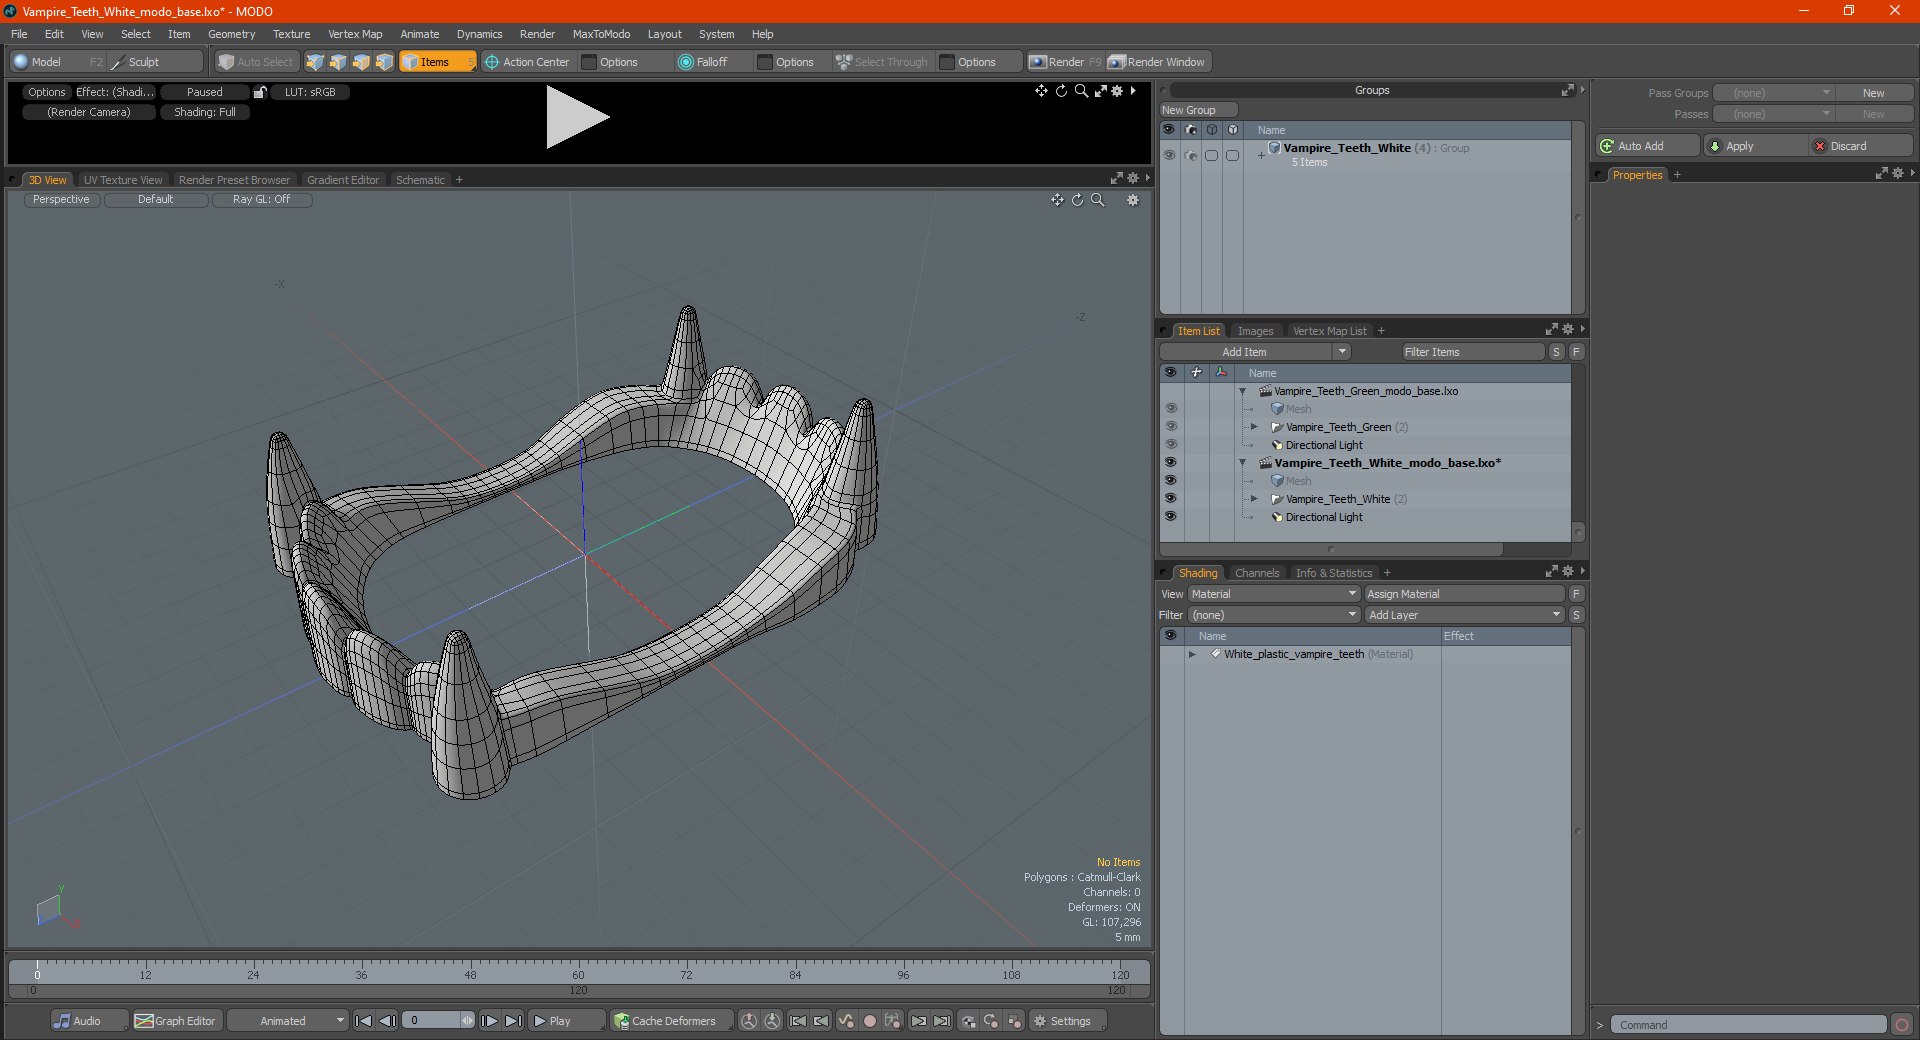Click the Command input field
The width and height of the screenshot is (1920, 1040).
(x=1747, y=1025)
